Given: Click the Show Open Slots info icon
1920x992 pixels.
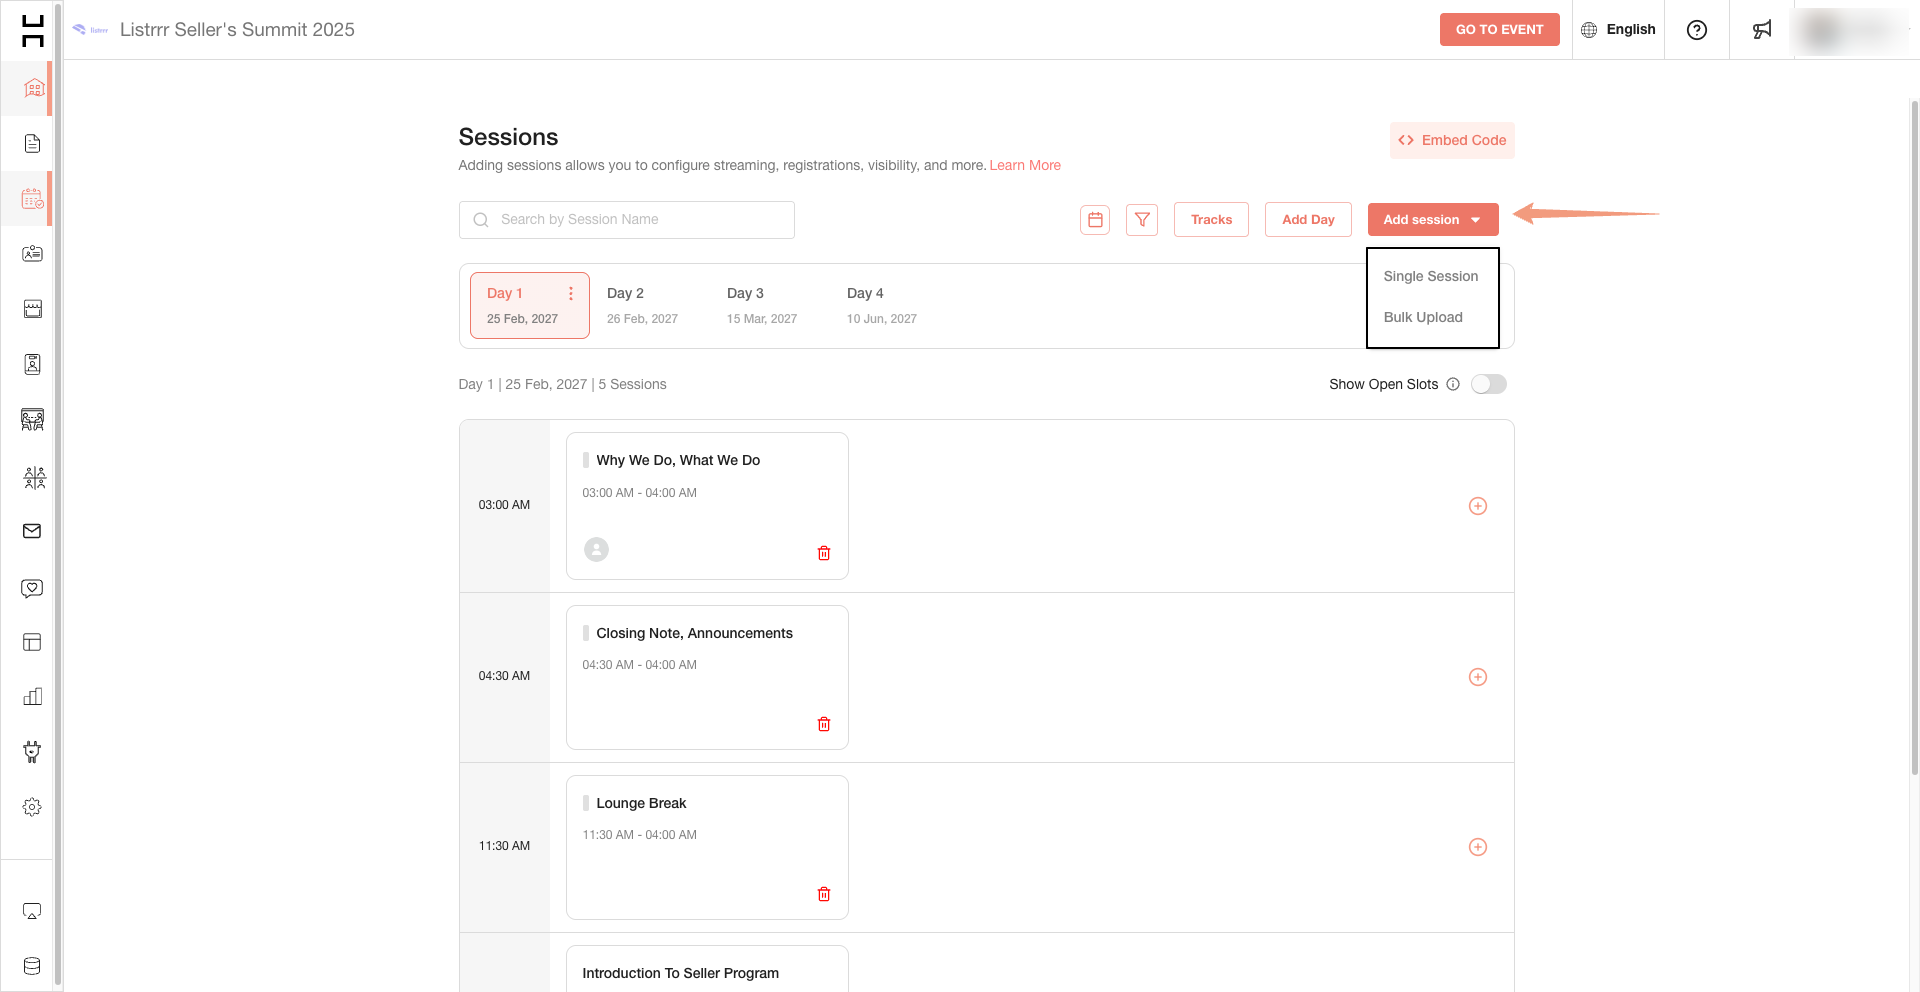Looking at the screenshot, I should click(1453, 384).
